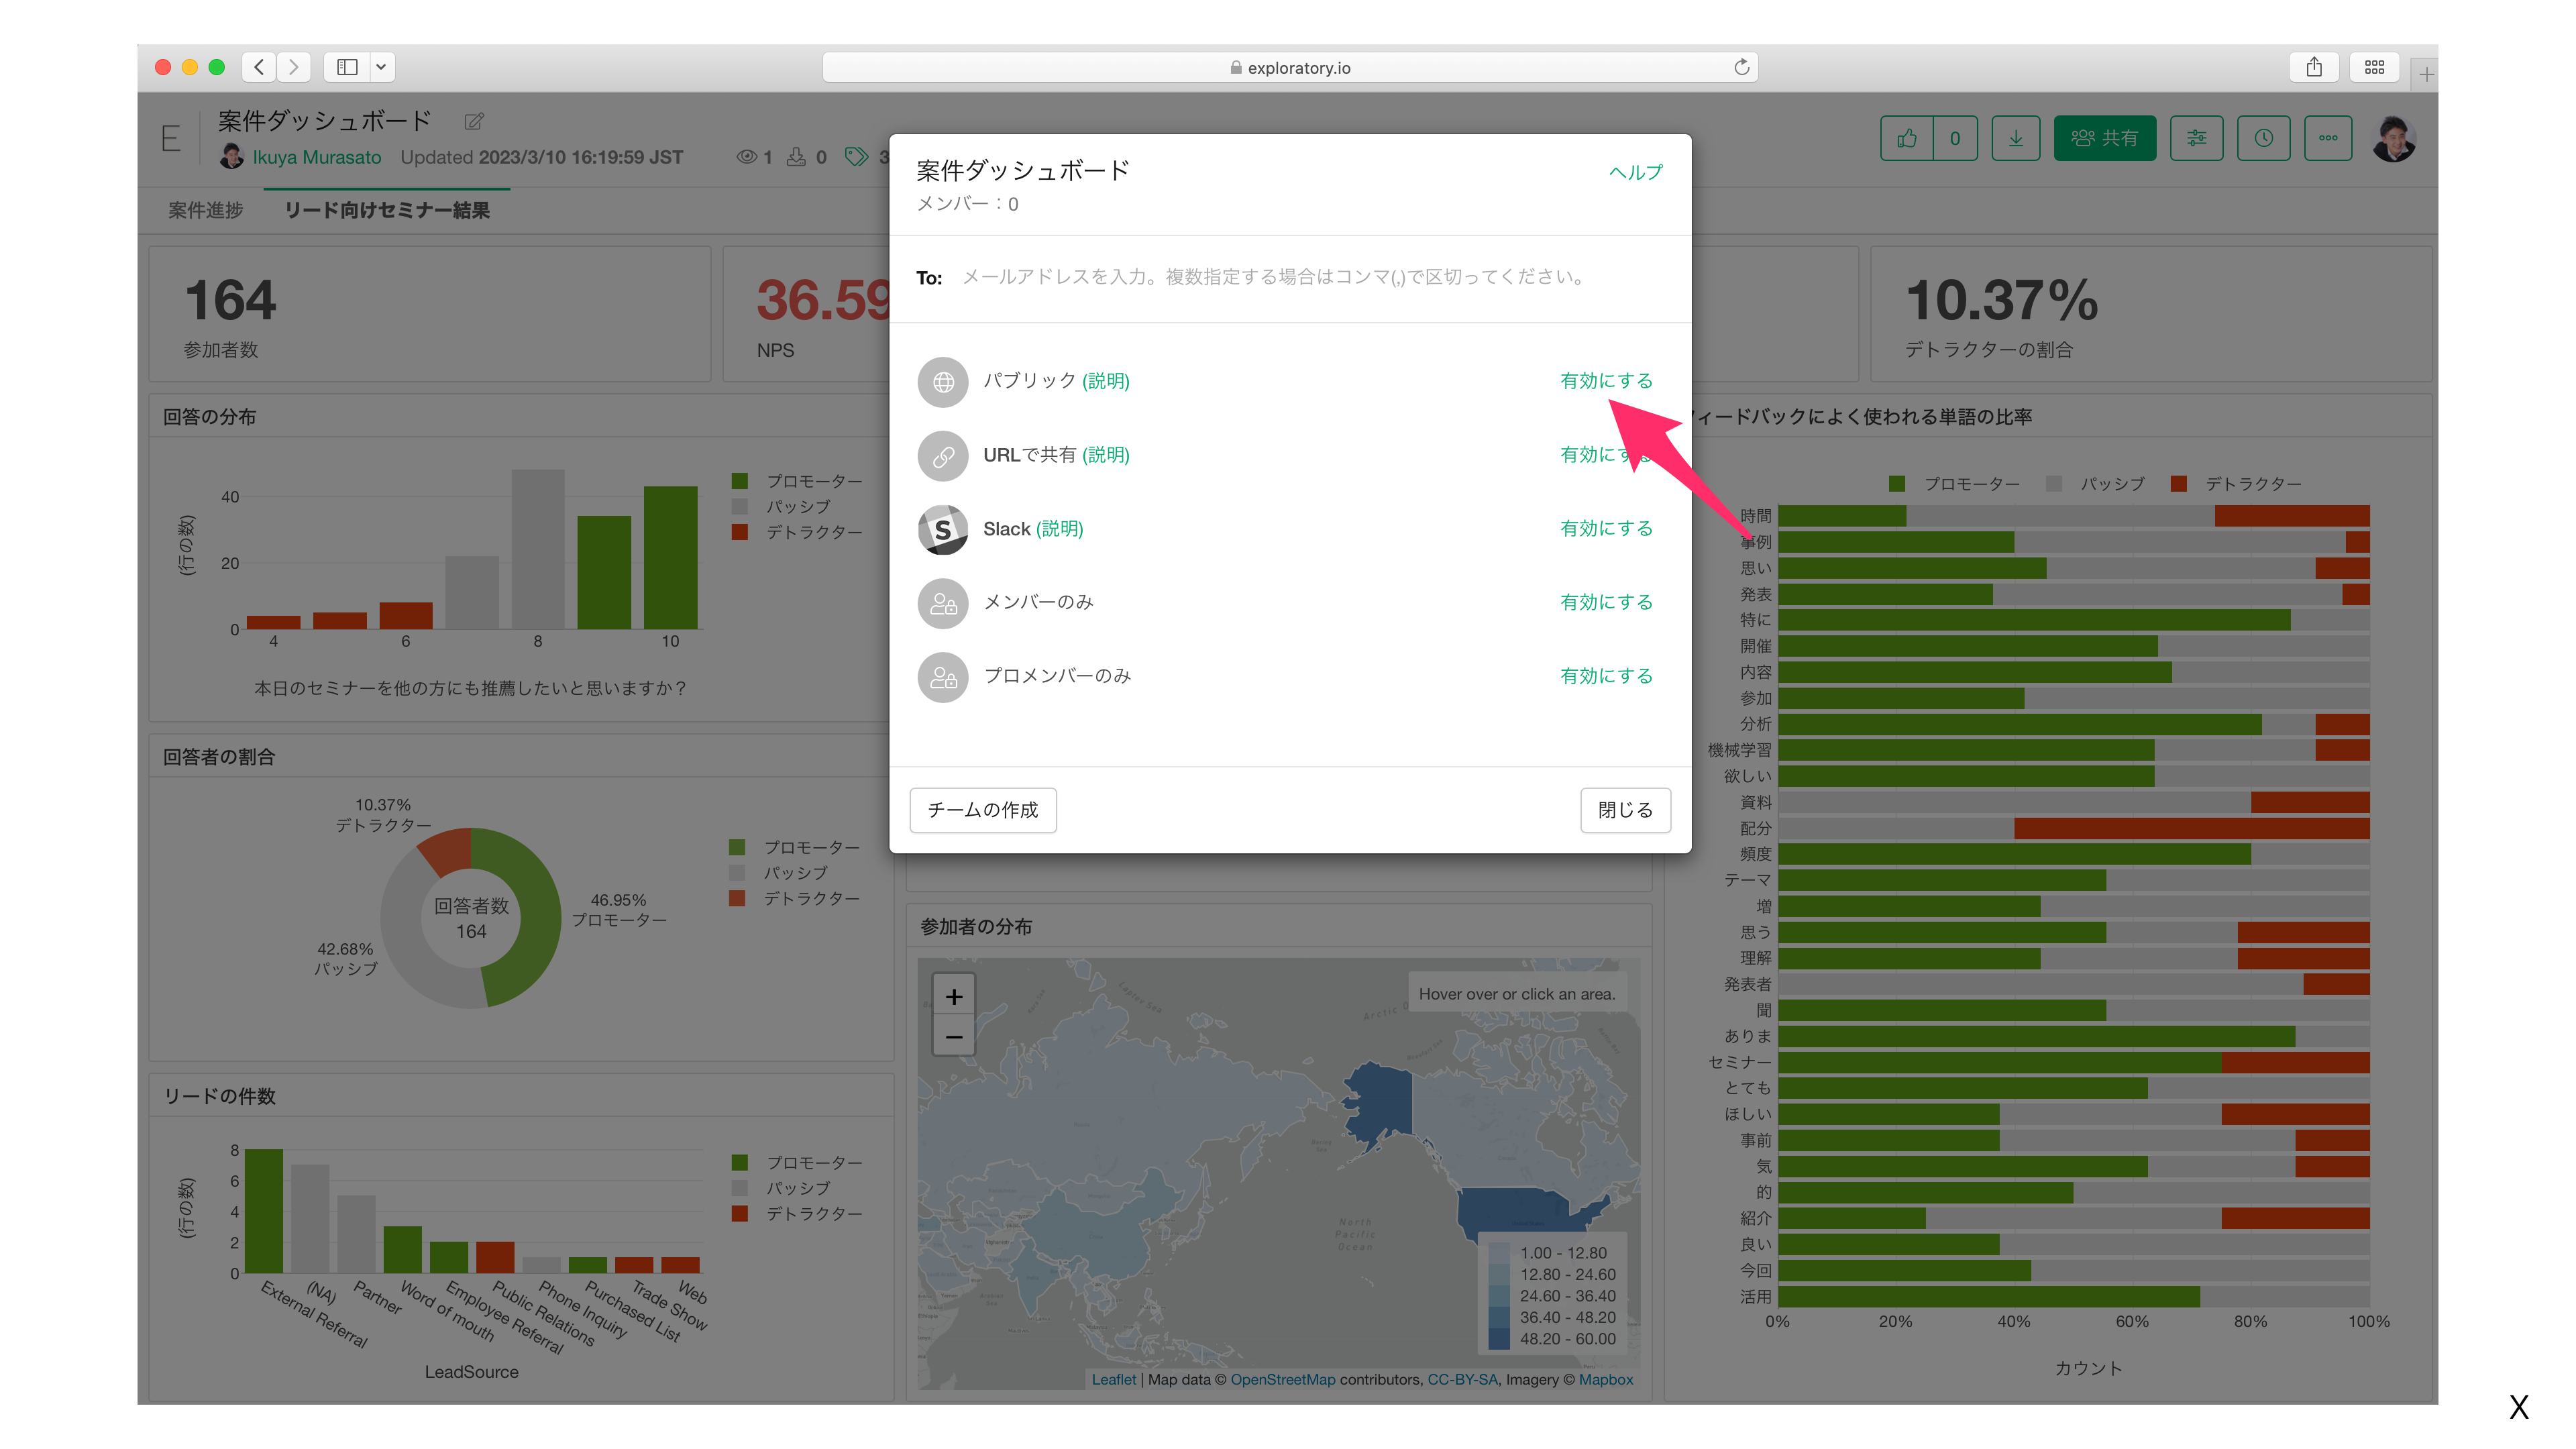
Task: Click the views eye icon
Action: pos(746,157)
